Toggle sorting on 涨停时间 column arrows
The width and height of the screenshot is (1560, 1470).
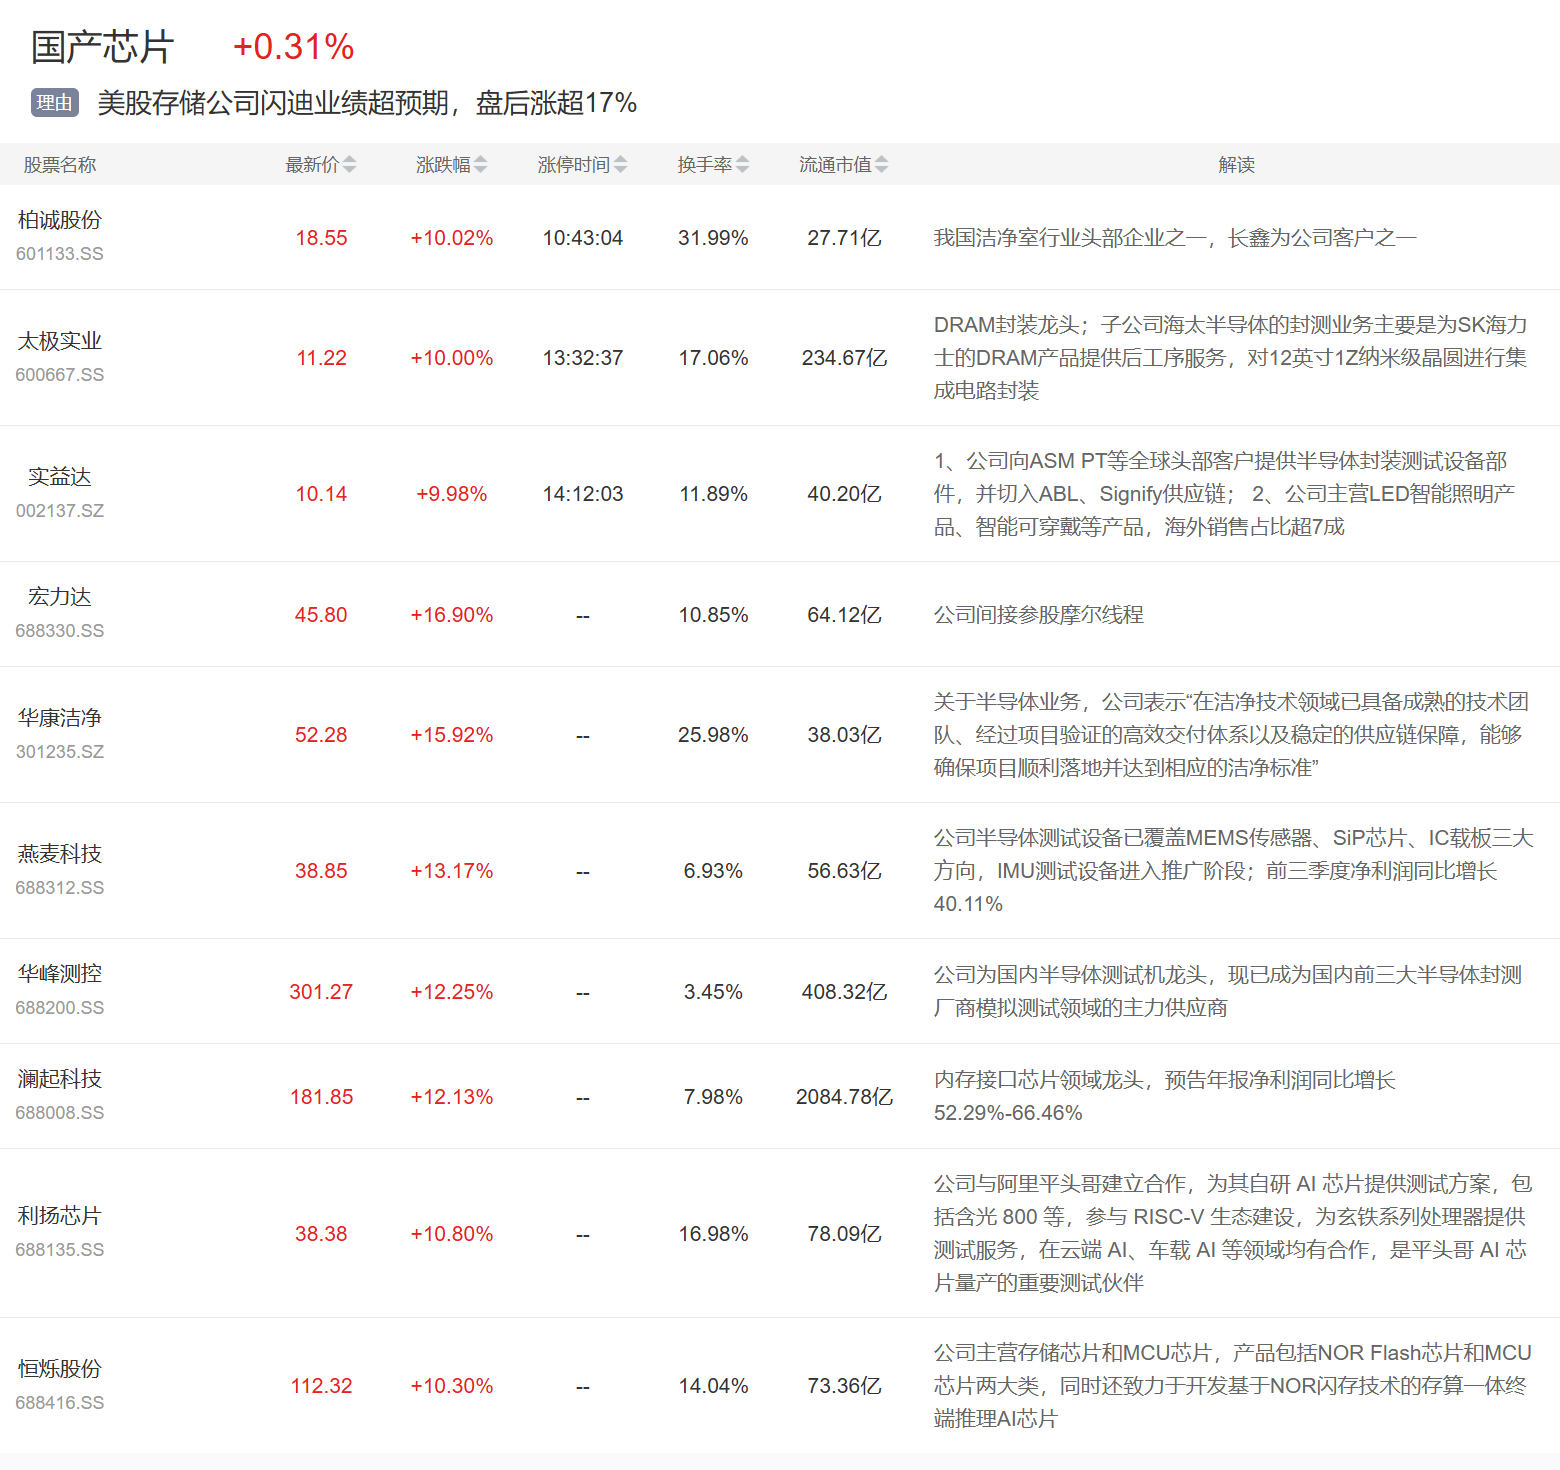[620, 165]
